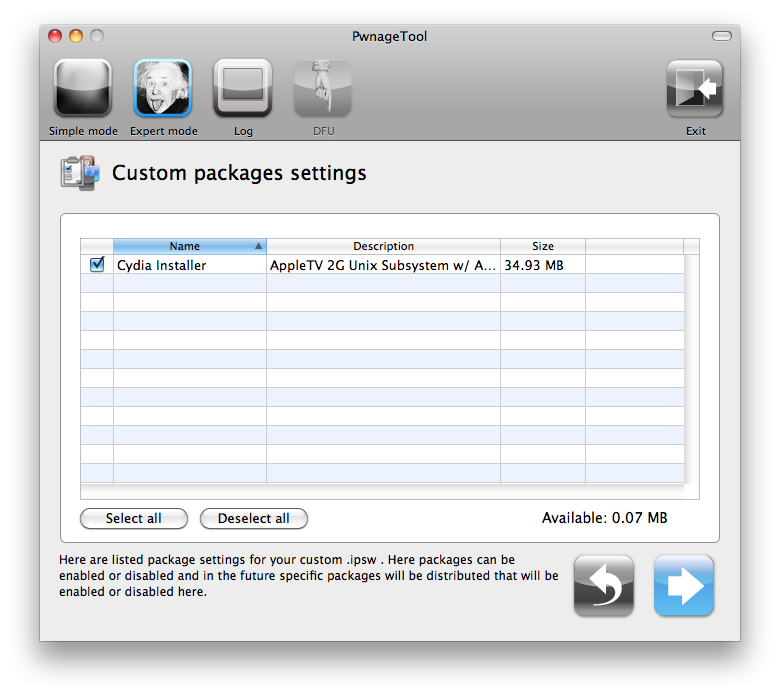Click the table's vertical scrollbar track
This screenshot has width=780, height=696.
[x=691, y=369]
